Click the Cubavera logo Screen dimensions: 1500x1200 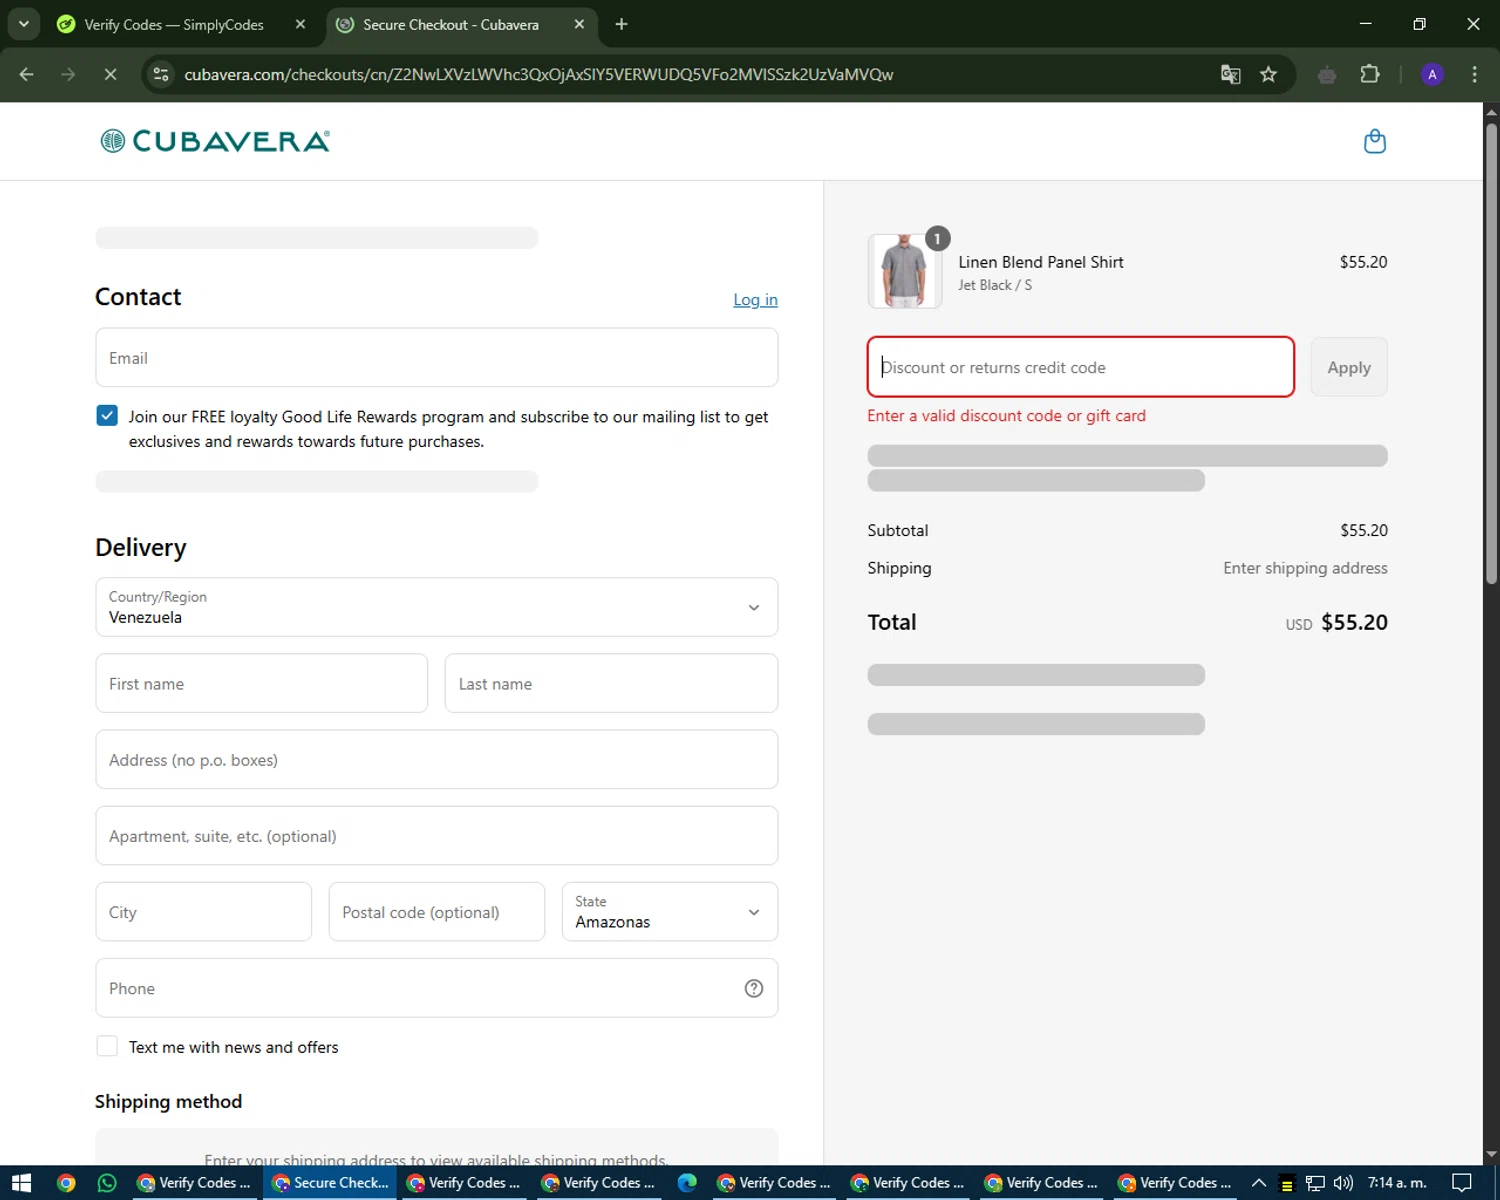(x=215, y=141)
